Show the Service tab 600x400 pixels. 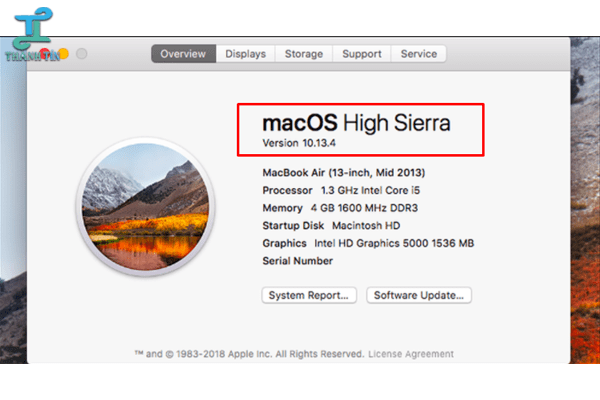tap(418, 54)
